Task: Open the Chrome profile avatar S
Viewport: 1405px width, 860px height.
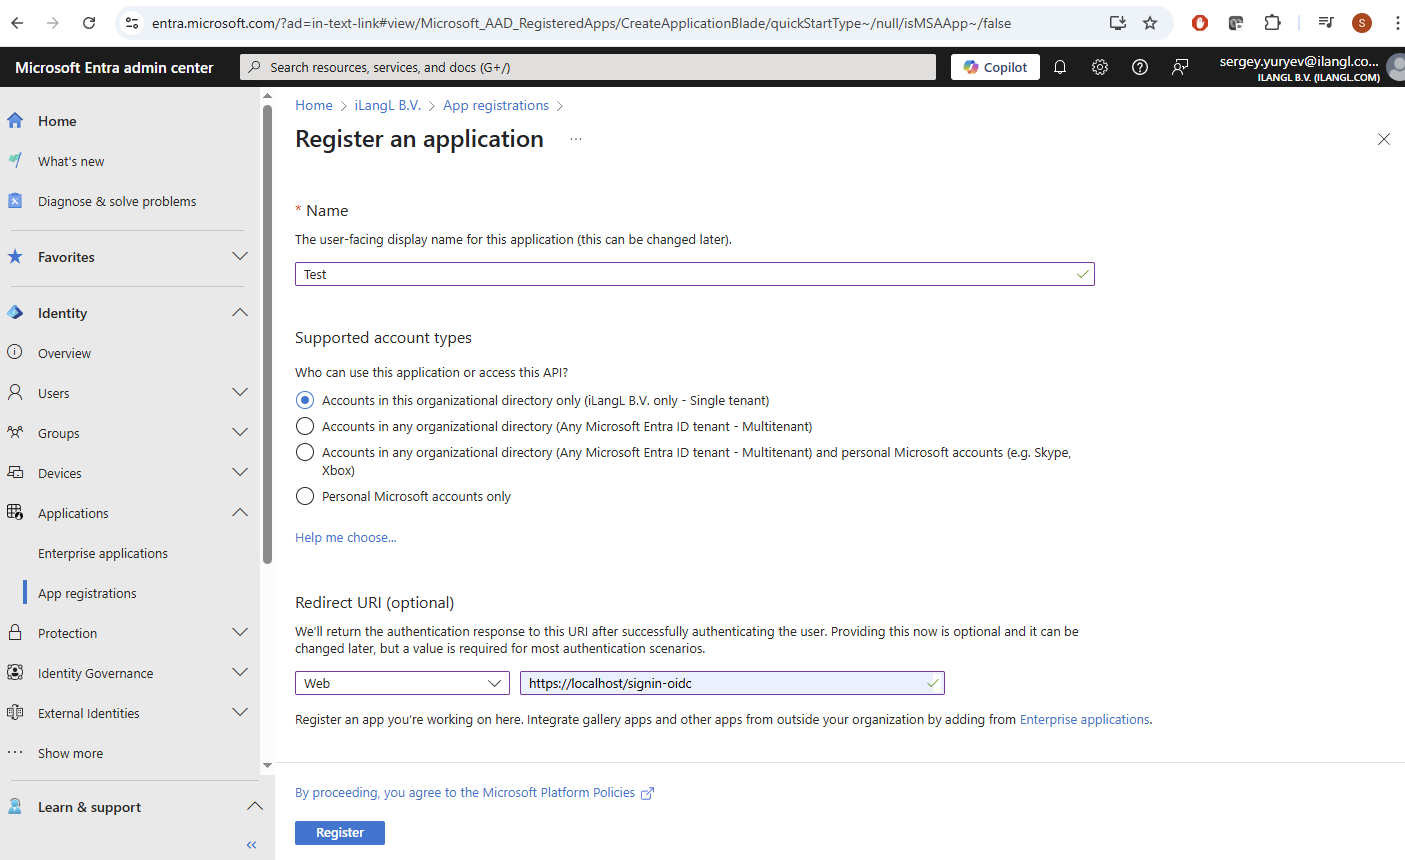Action: 1361,23
